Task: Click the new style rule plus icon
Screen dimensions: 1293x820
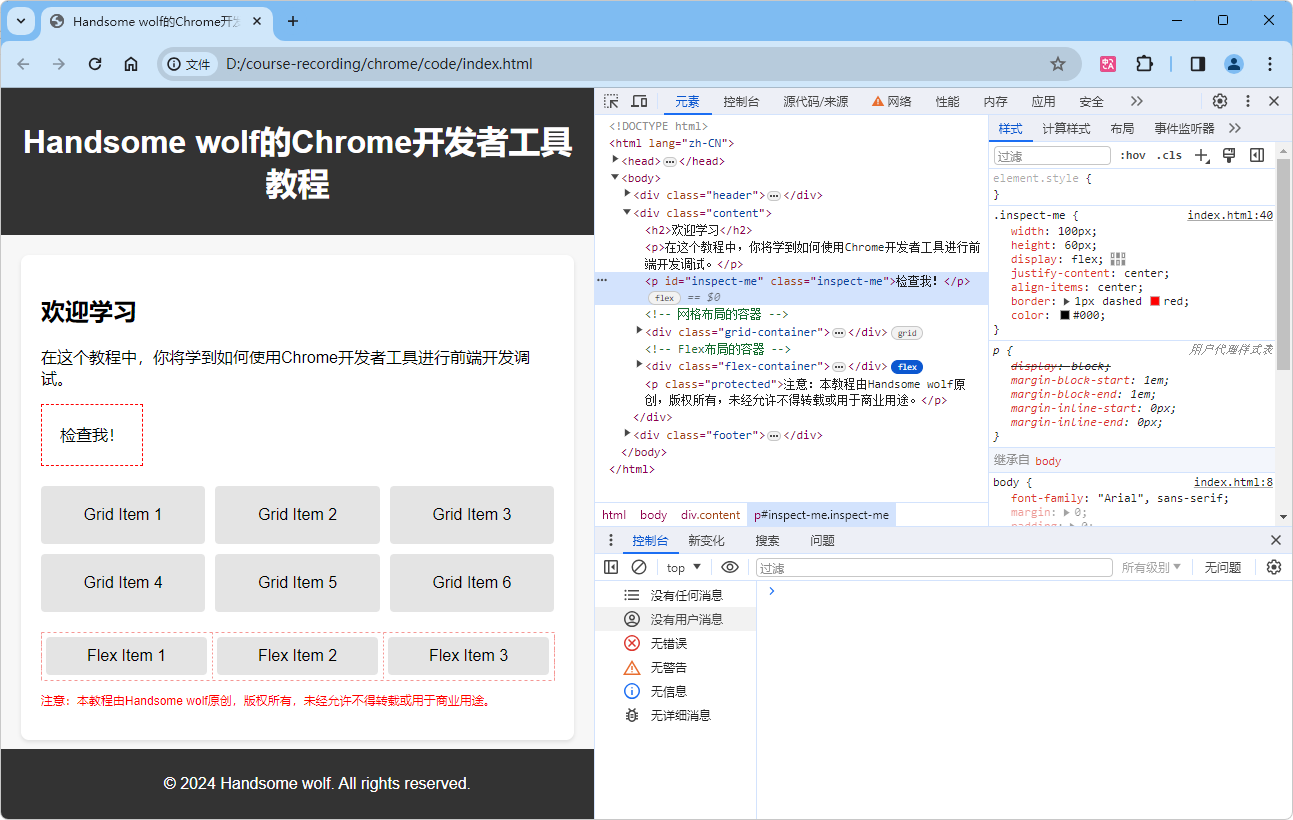Action: pyautogui.click(x=1202, y=155)
